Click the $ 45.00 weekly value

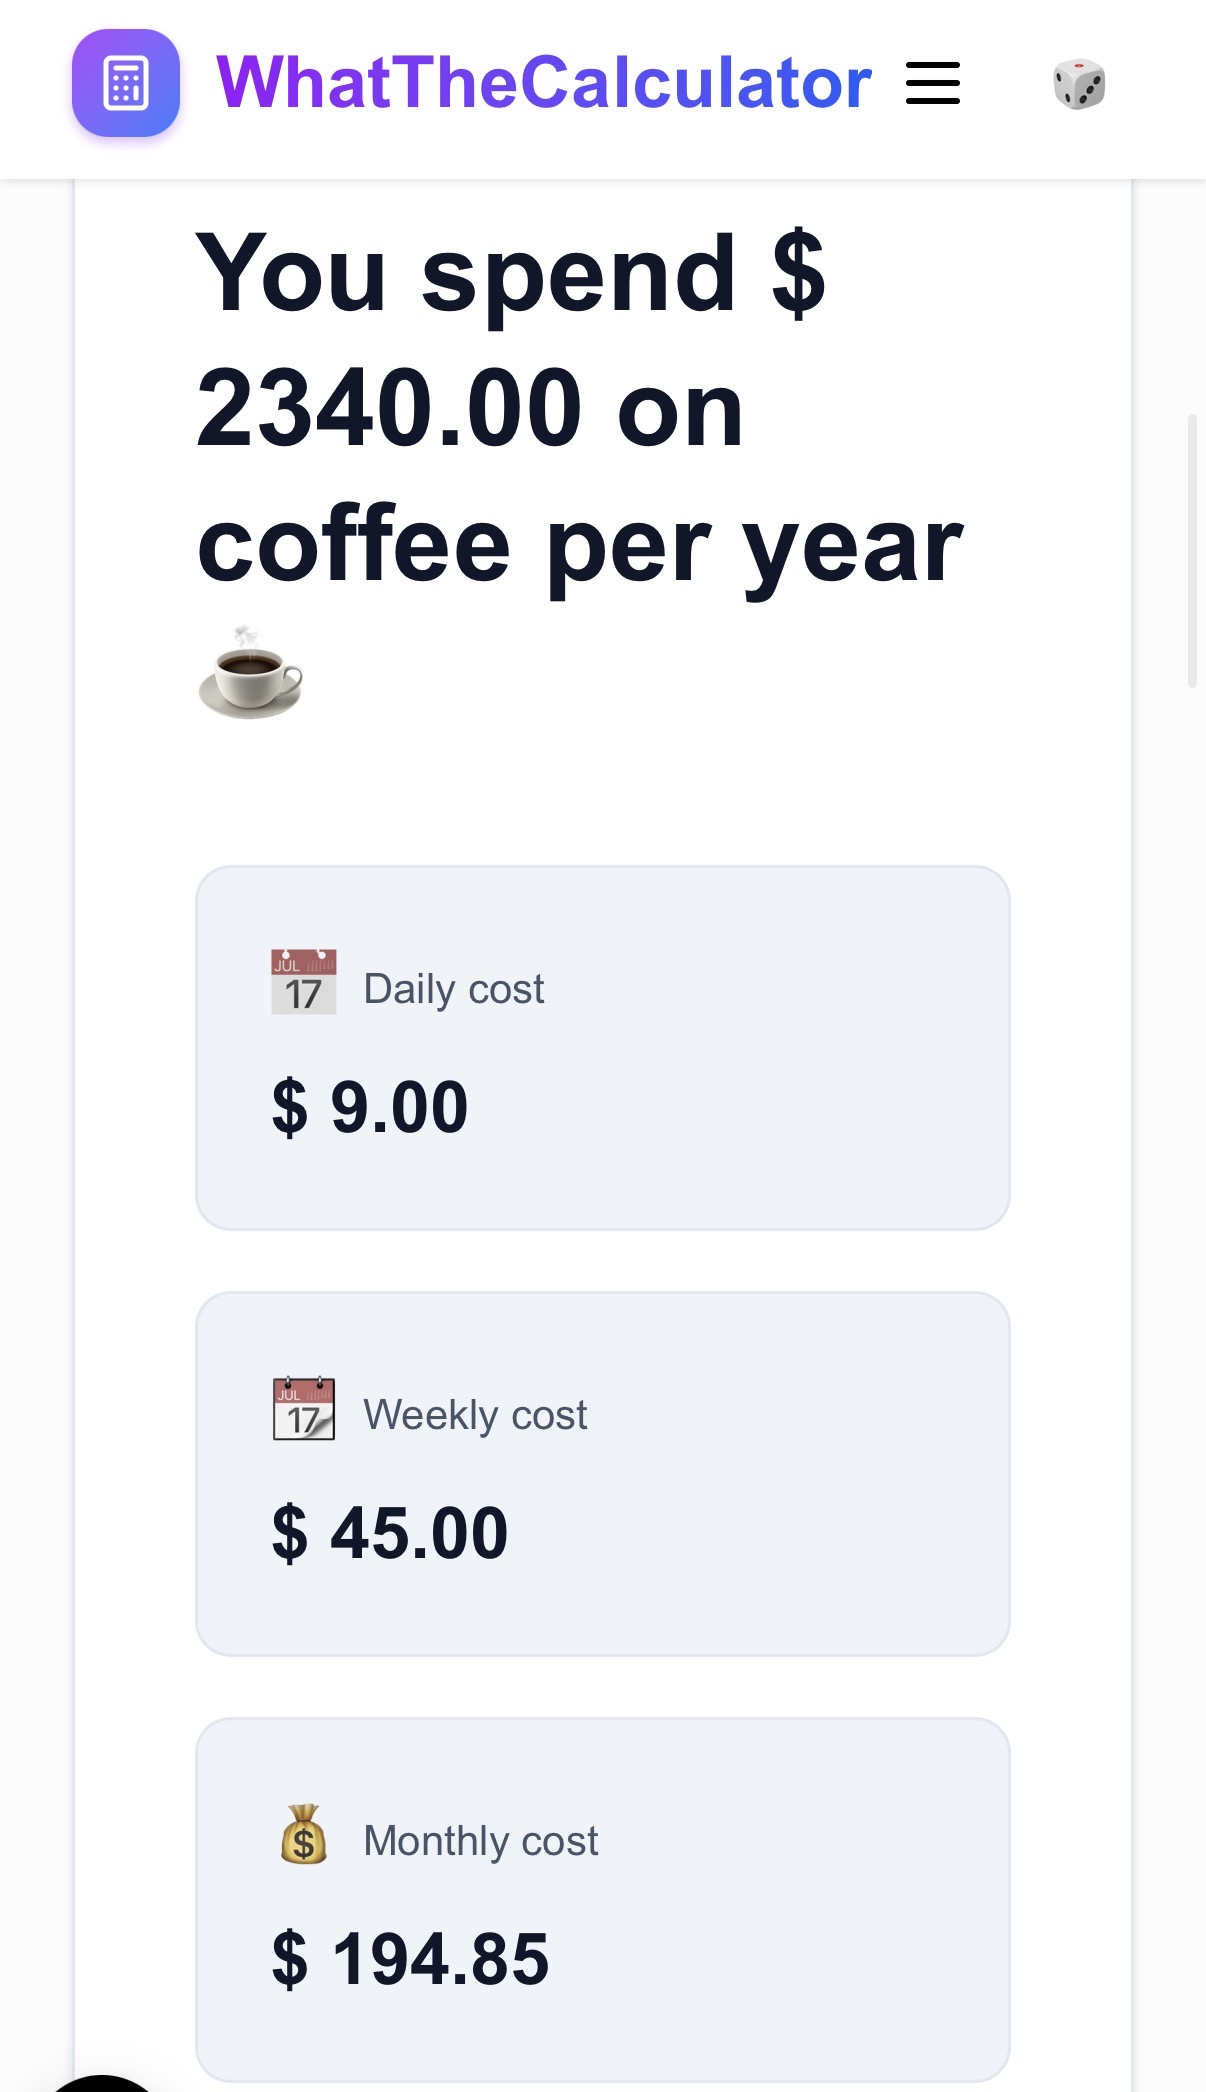(x=392, y=1532)
